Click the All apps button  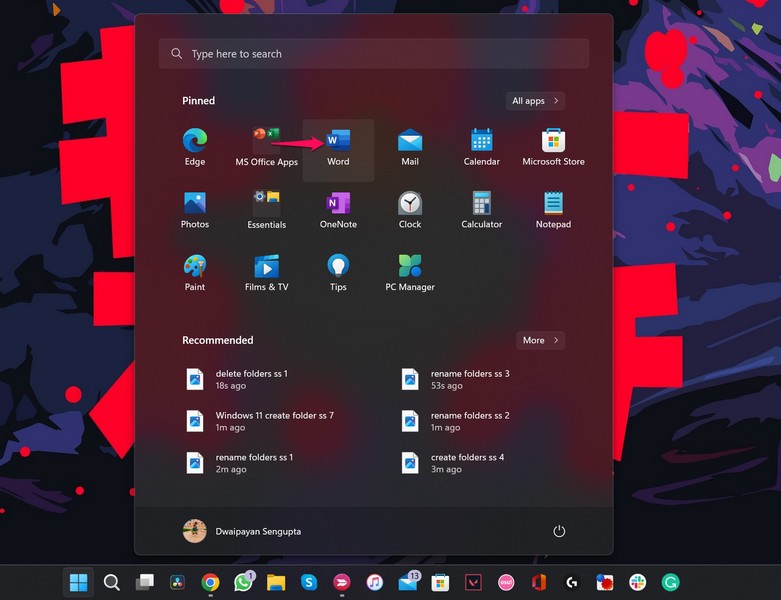(535, 101)
